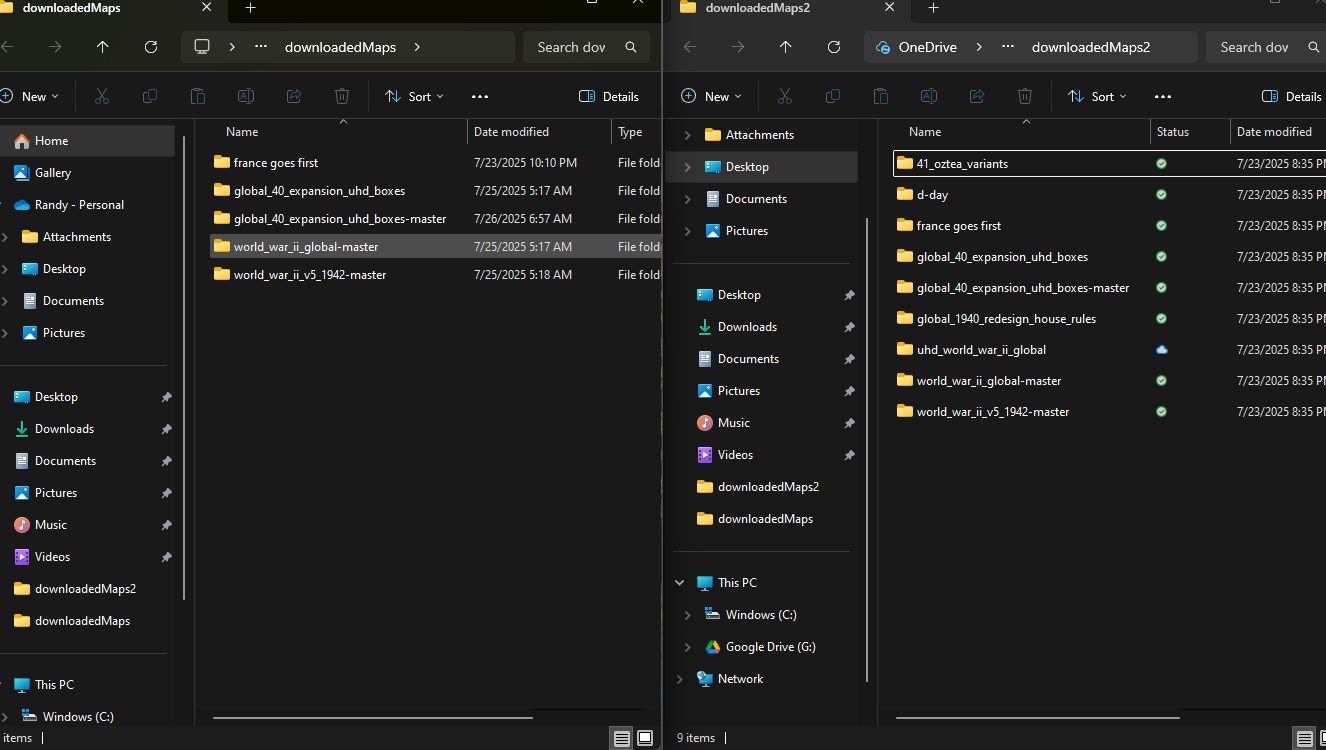
Task: Expand Network in right navigation pane
Action: (x=680, y=679)
